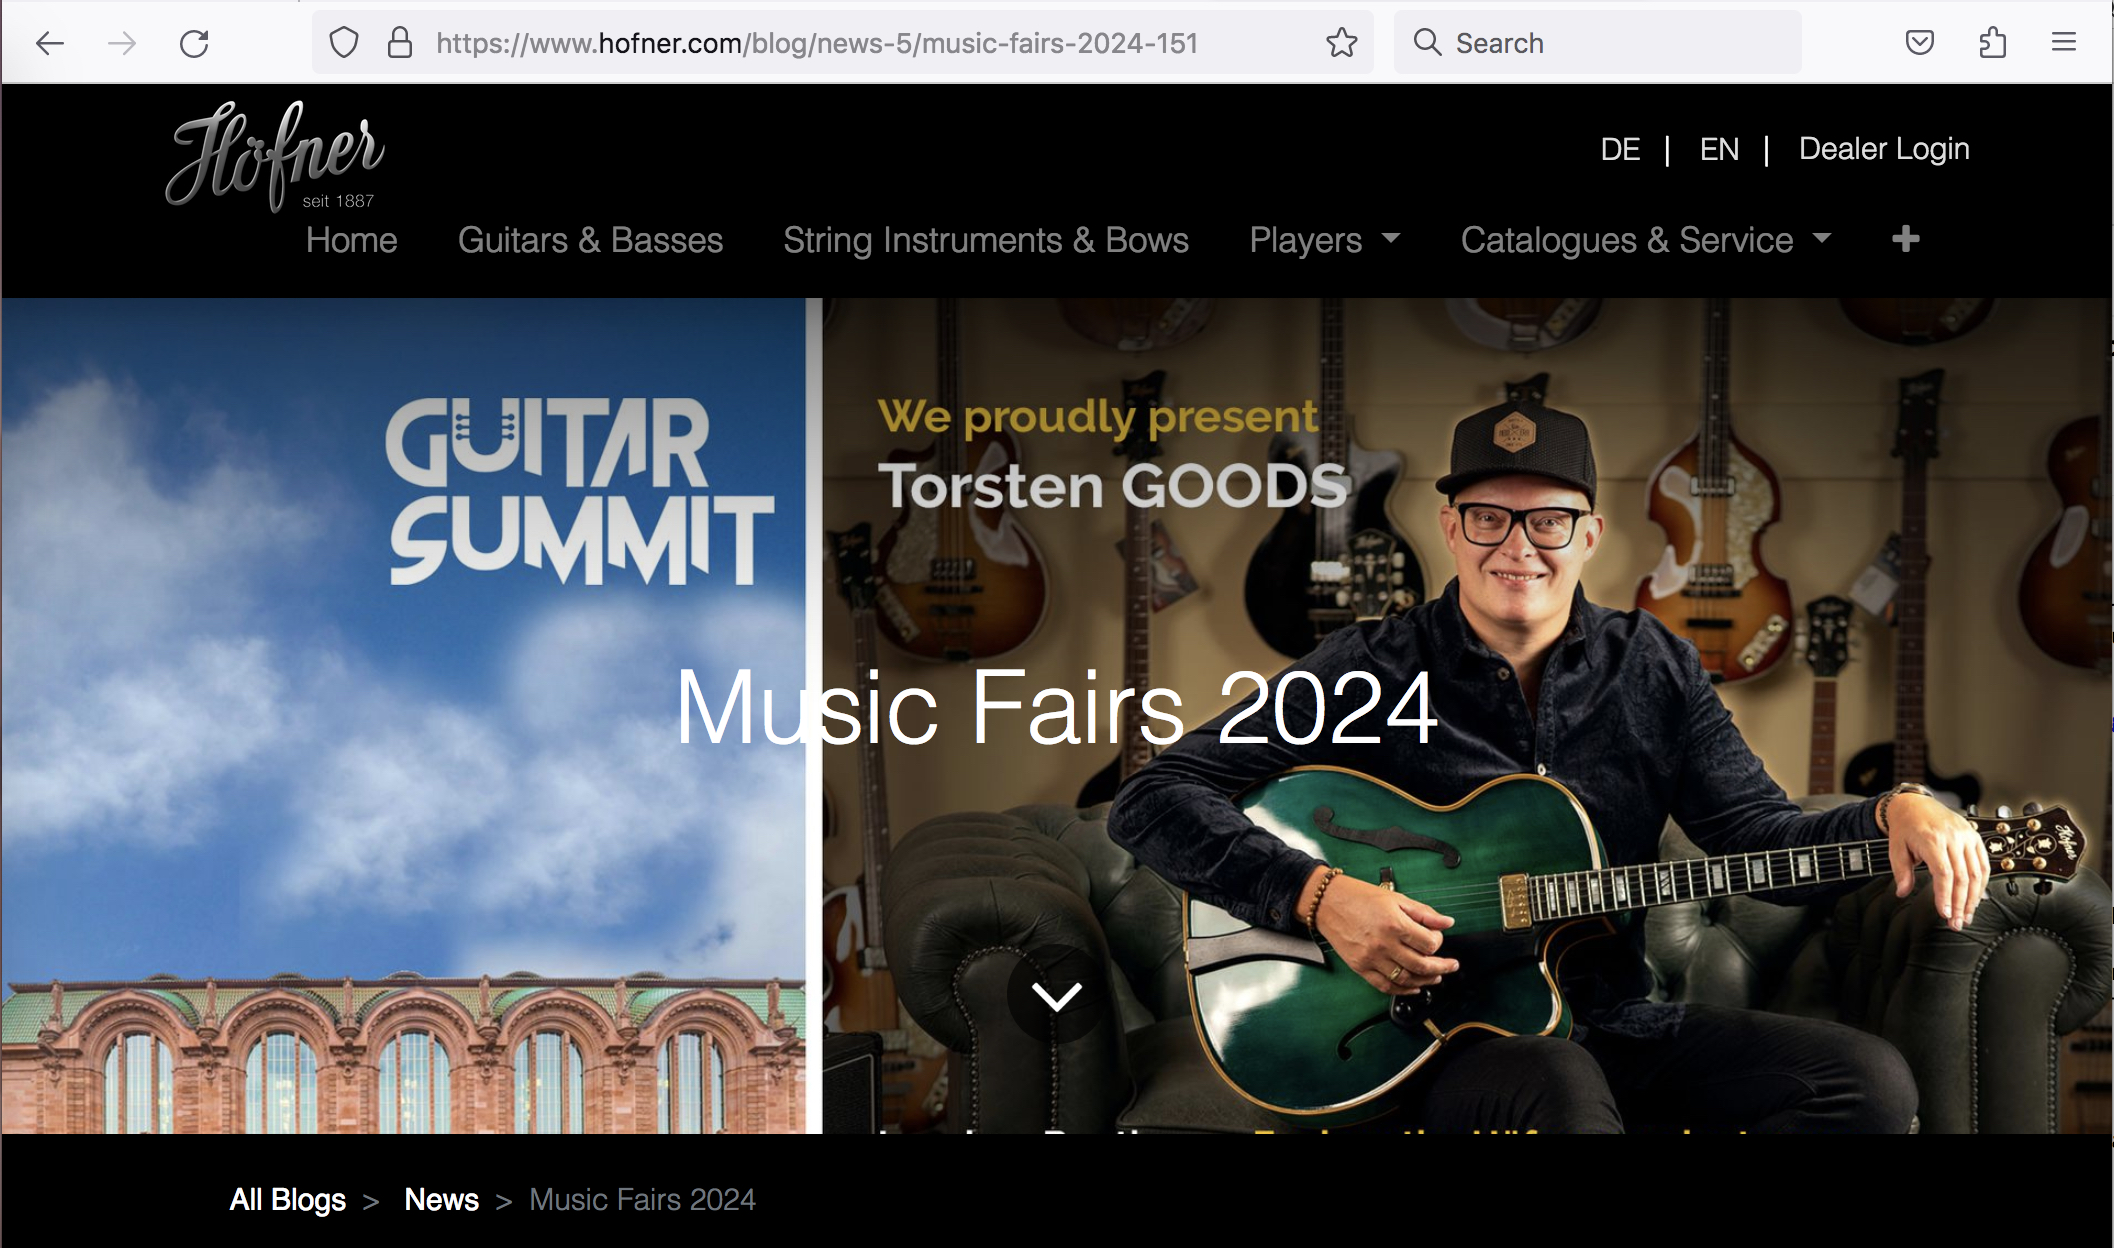Open the Firefox application menu
This screenshot has width=2114, height=1248.
tap(2064, 43)
